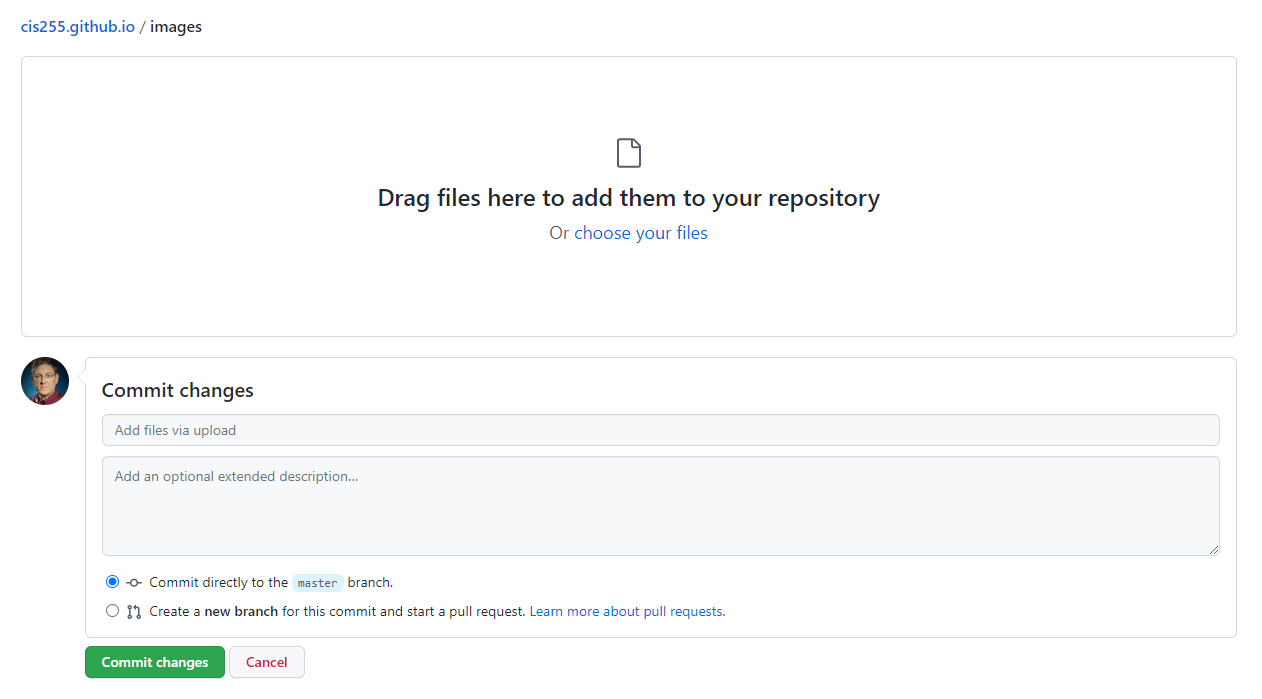
Task: Click the git commit icon beside 'Commit directly'
Action: coord(134,583)
